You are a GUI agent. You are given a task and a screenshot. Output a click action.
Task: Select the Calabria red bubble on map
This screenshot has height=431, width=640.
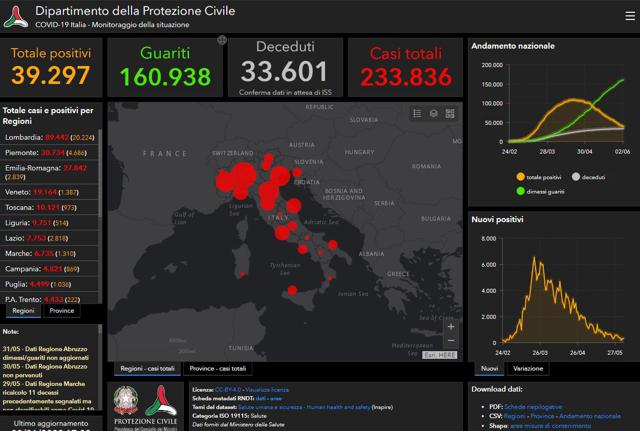coord(330,278)
